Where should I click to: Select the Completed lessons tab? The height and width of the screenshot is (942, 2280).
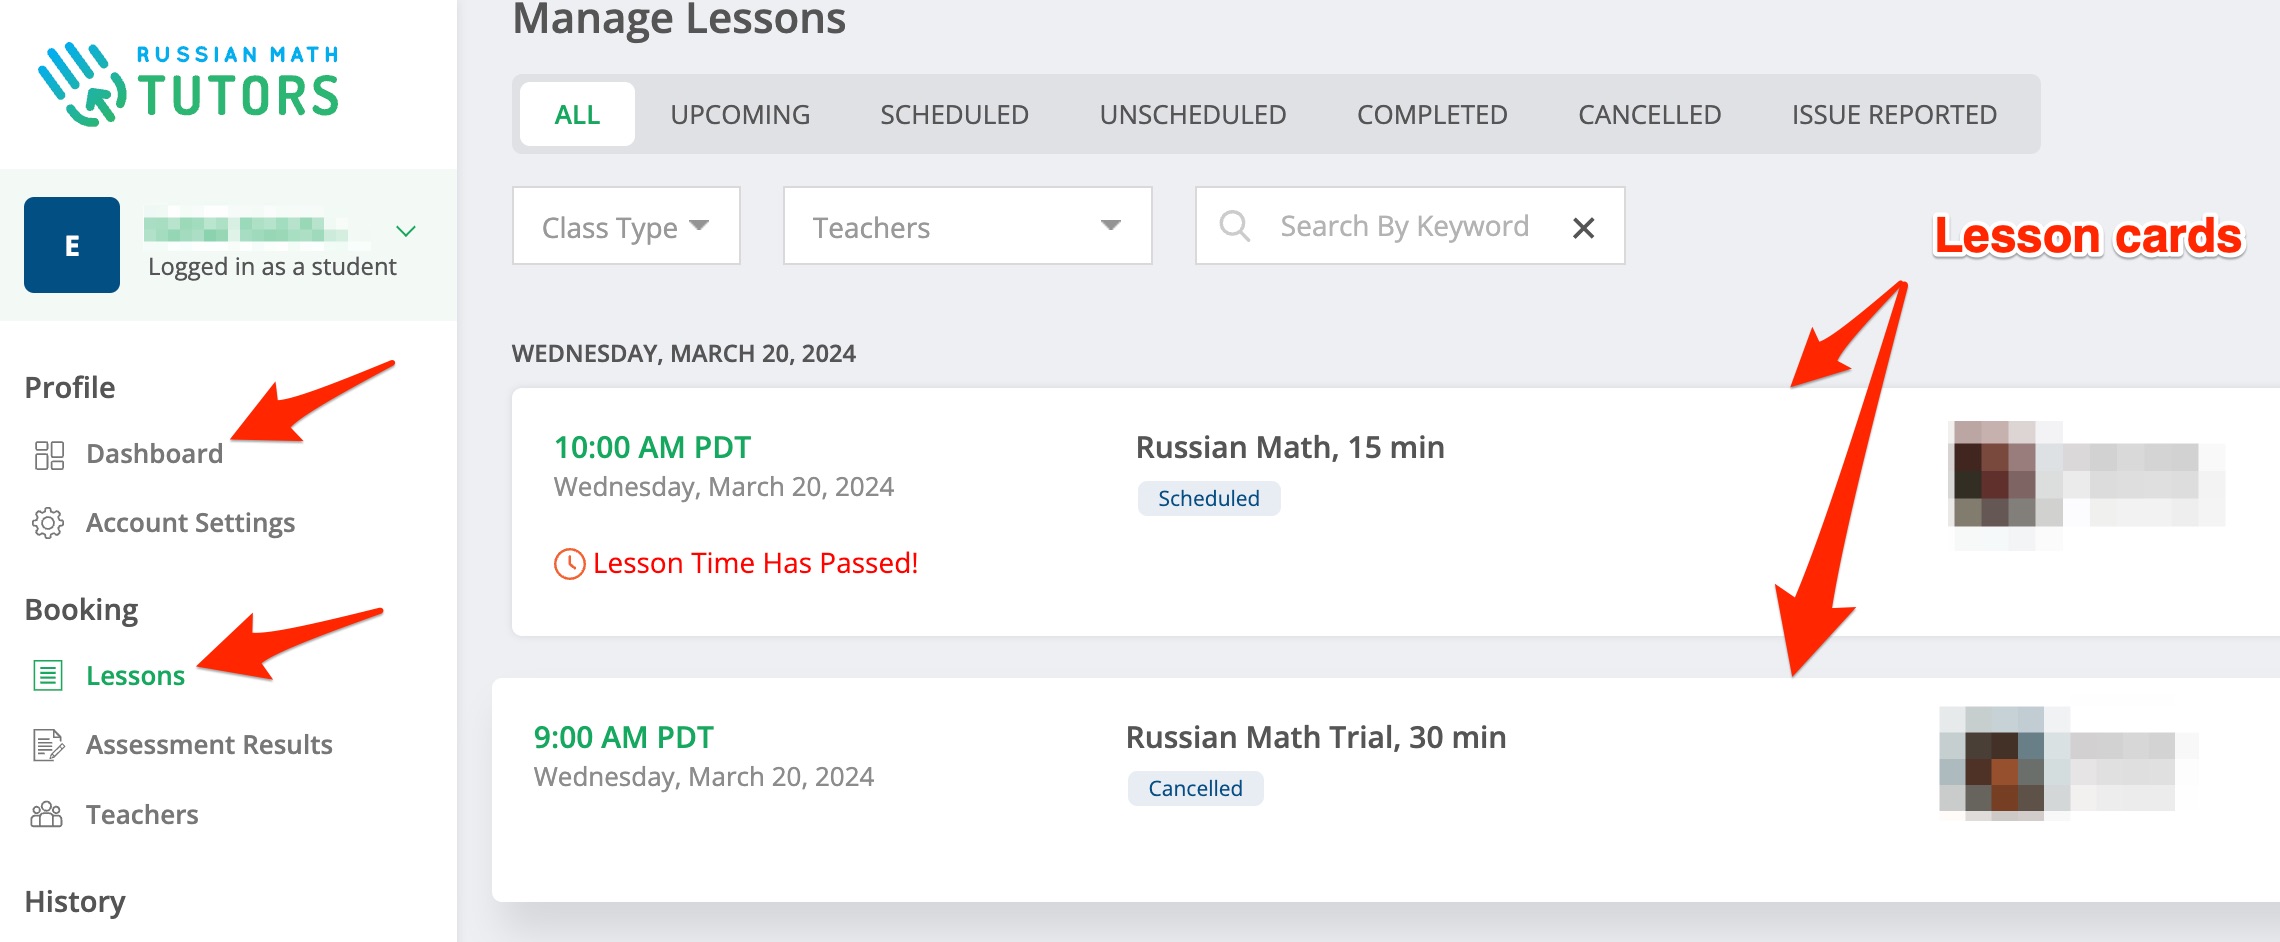click(x=1432, y=115)
